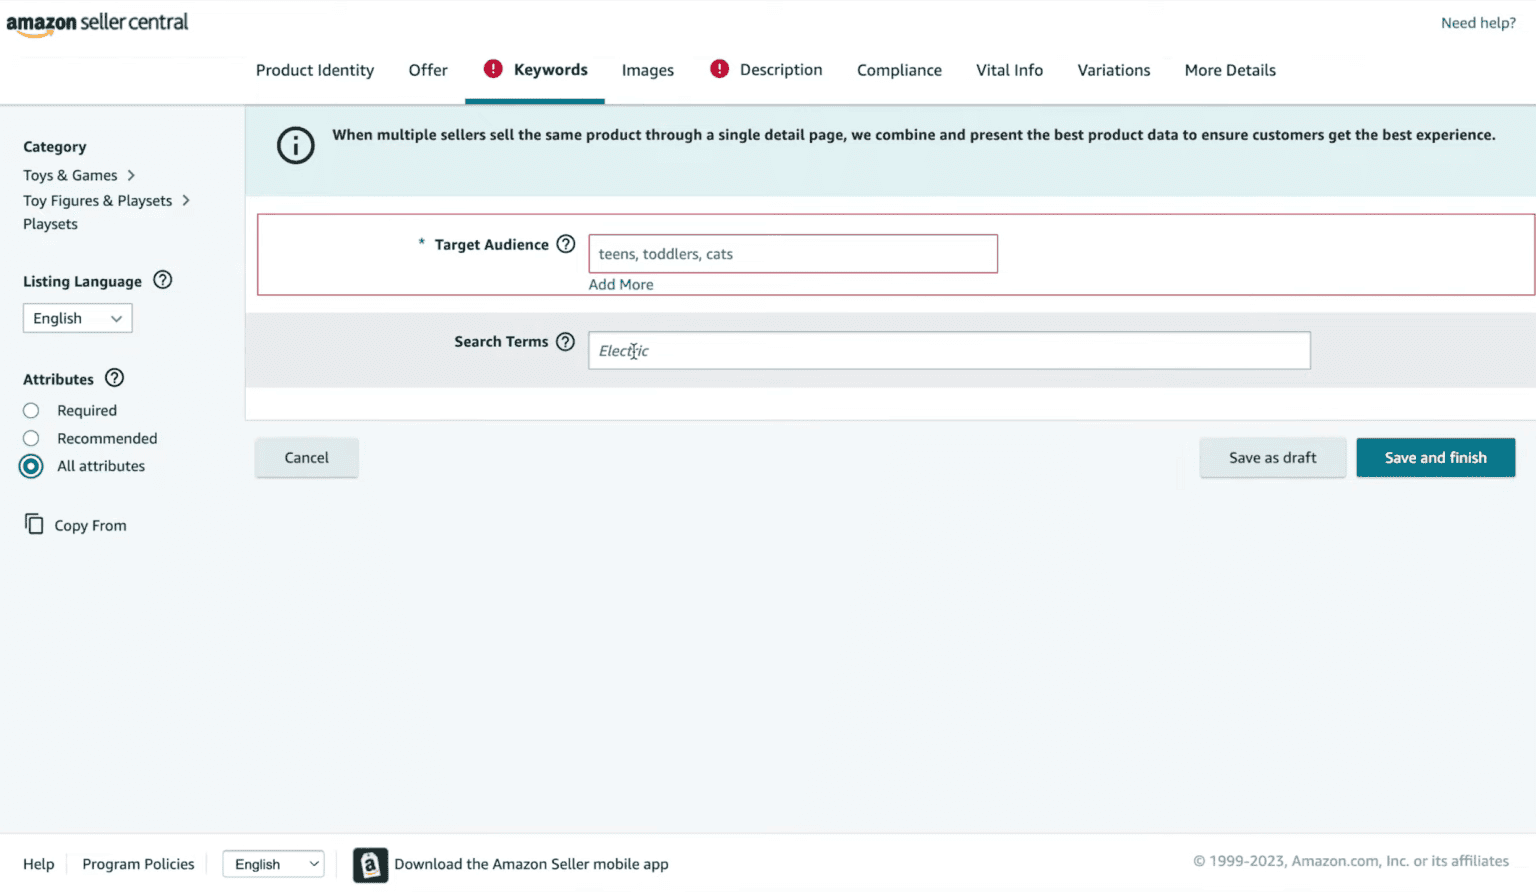Click into the Search Terms input field
The image size is (1536, 892).
[x=948, y=351]
